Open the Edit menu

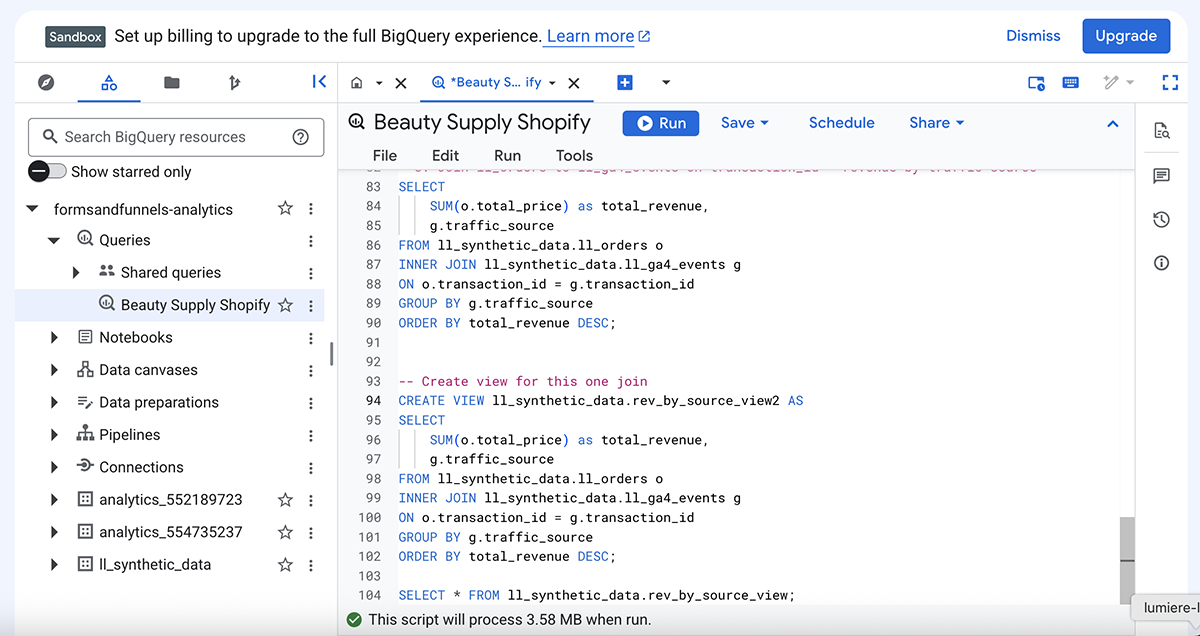[x=446, y=155]
